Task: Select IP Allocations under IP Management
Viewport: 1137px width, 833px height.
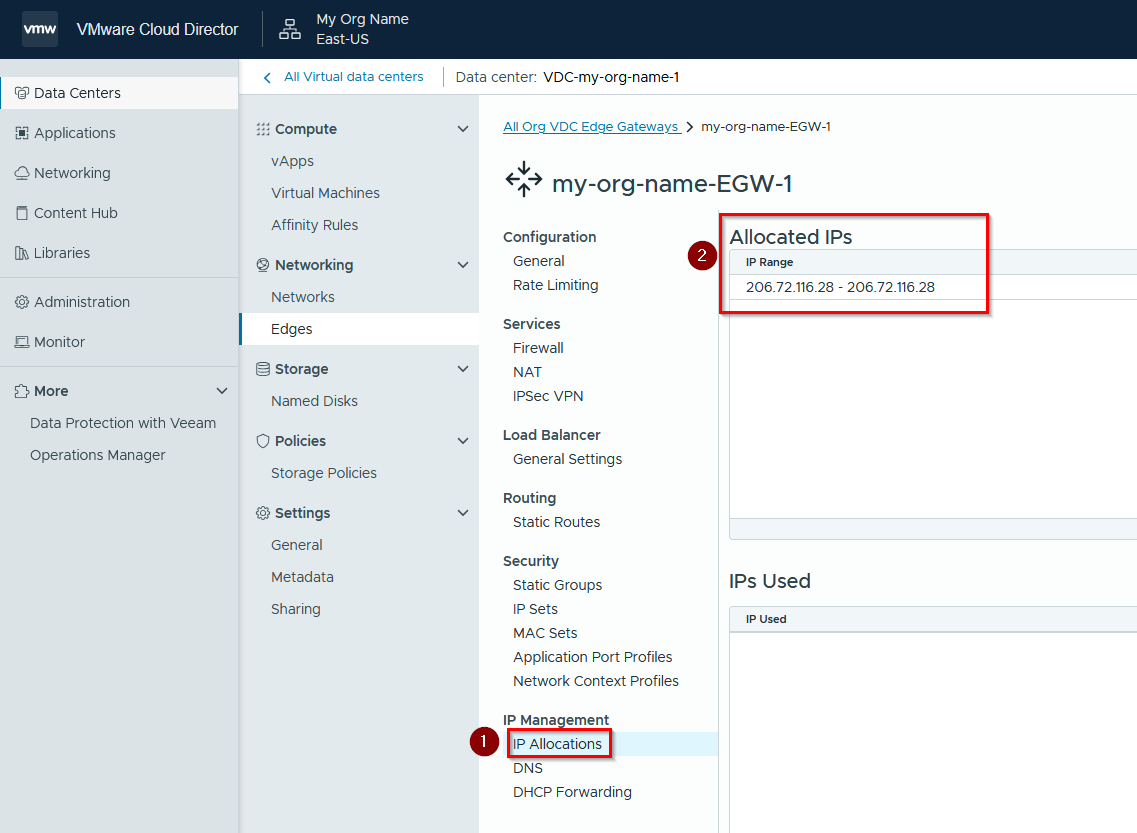Action: [x=558, y=744]
